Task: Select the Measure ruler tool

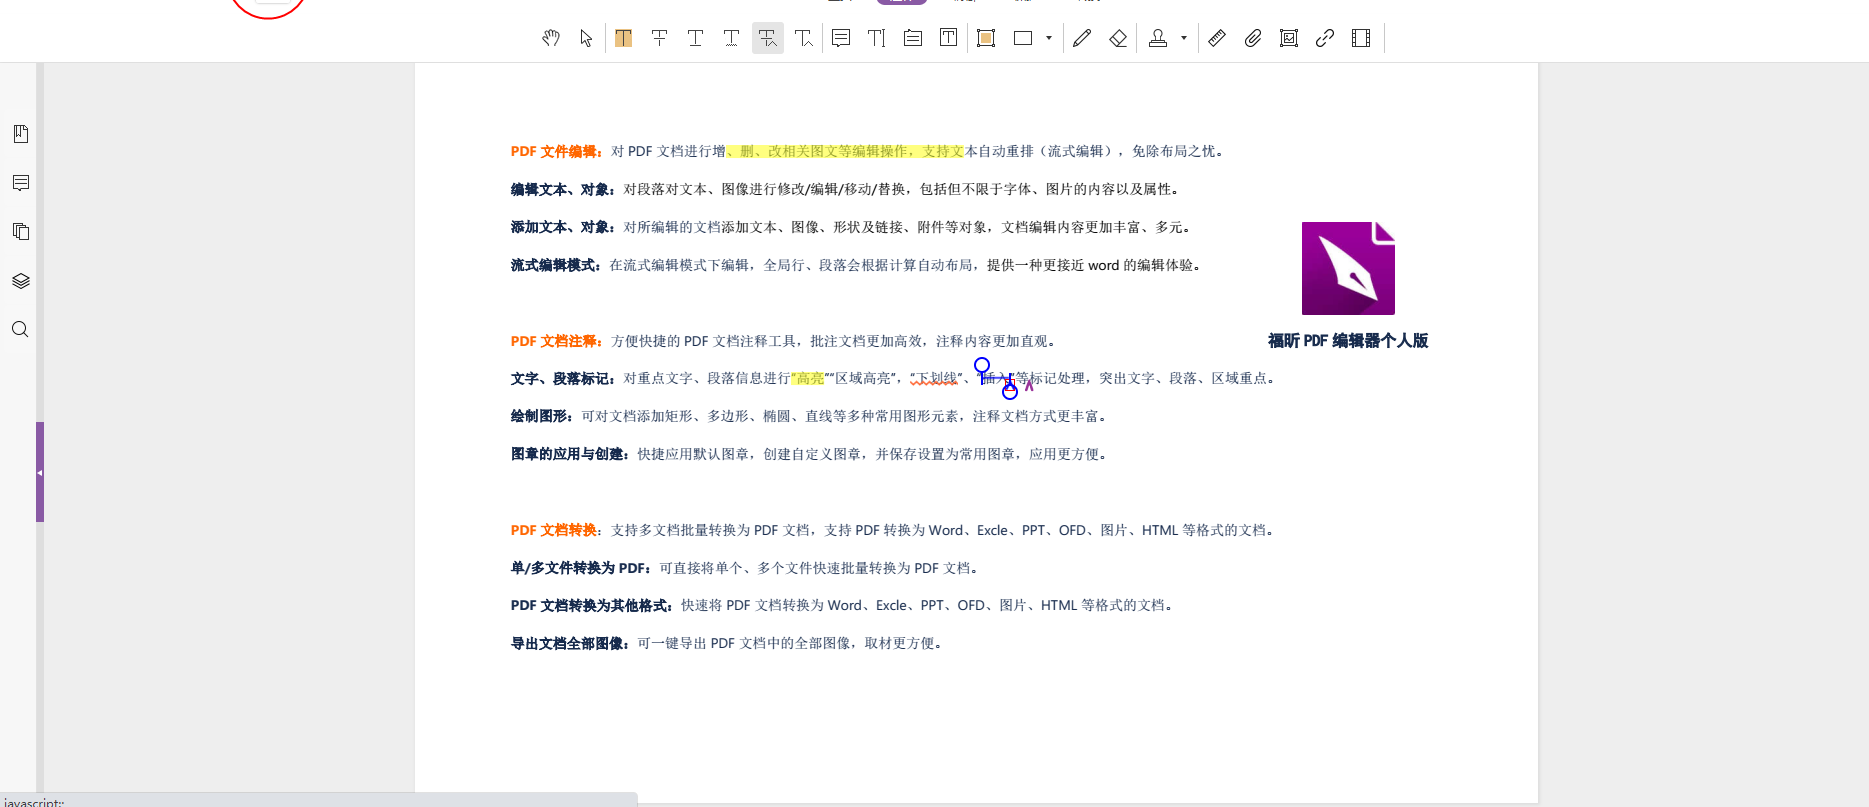Action: [x=1217, y=38]
